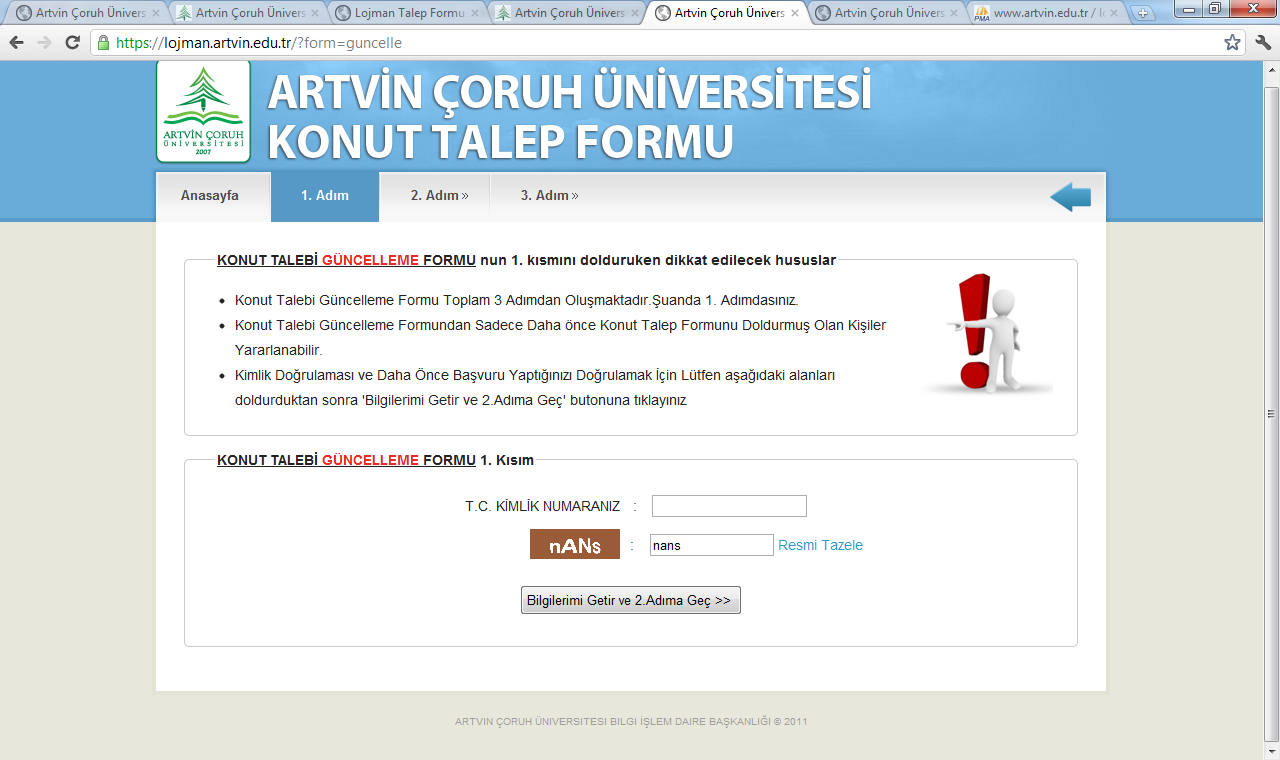Open a new tab with the plus button
The image size is (1280, 760).
tap(1144, 14)
